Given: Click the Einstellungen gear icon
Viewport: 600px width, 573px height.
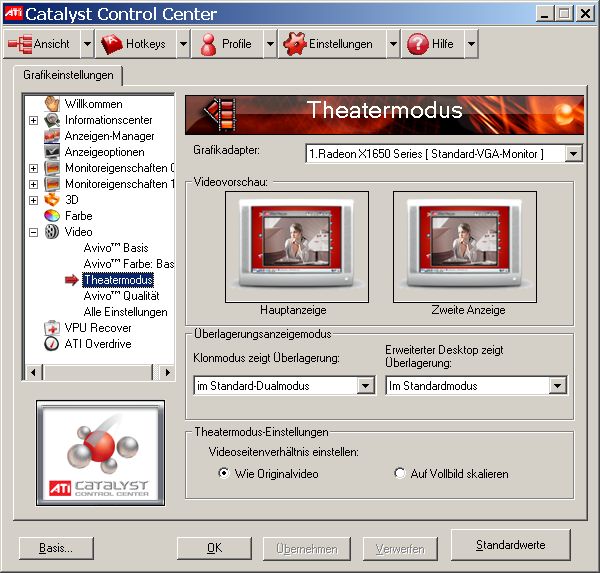Looking at the screenshot, I should pos(295,44).
